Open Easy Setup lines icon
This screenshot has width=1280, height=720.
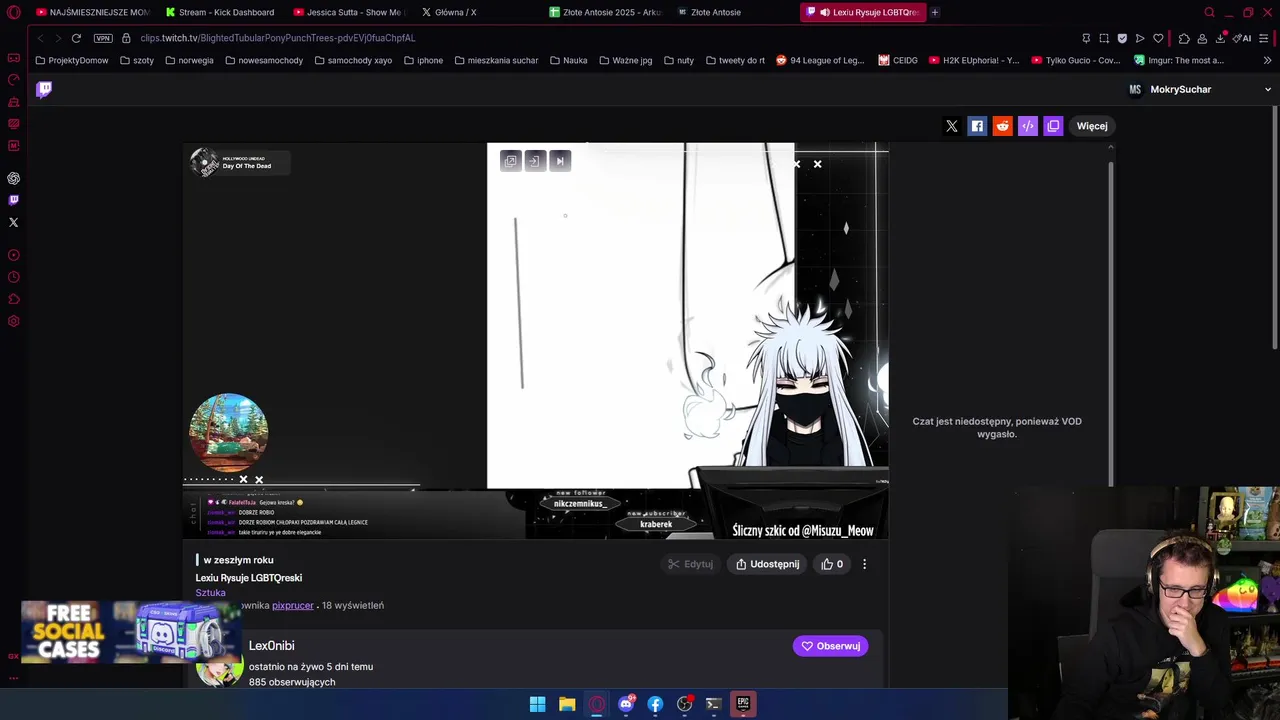[x=1264, y=38]
